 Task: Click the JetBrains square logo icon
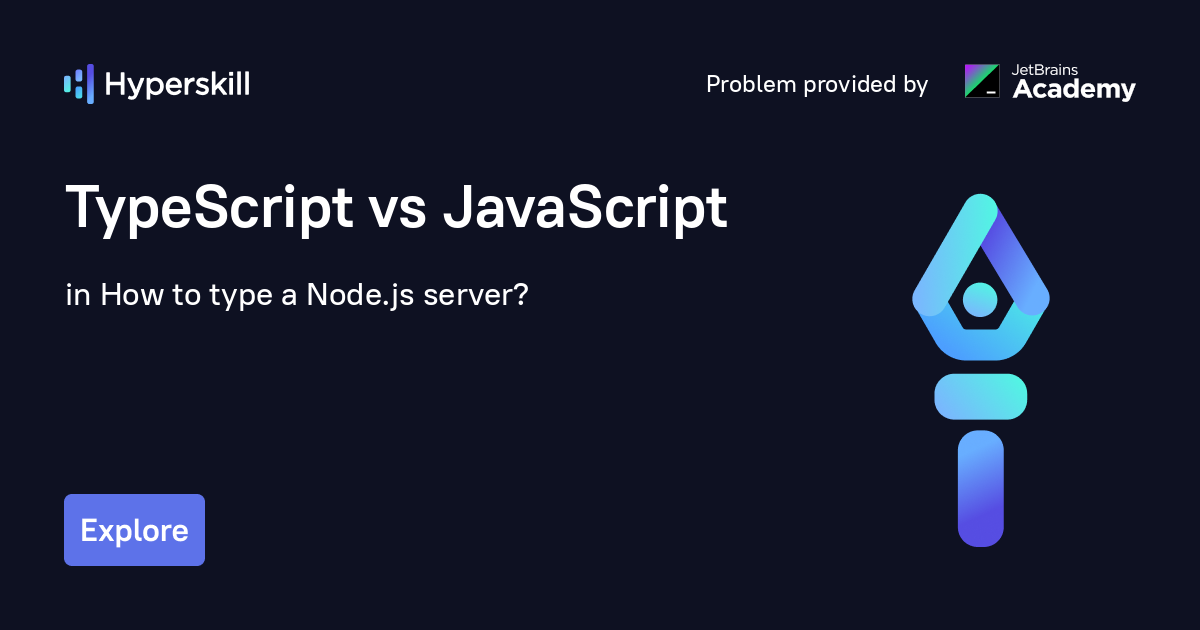tap(981, 81)
